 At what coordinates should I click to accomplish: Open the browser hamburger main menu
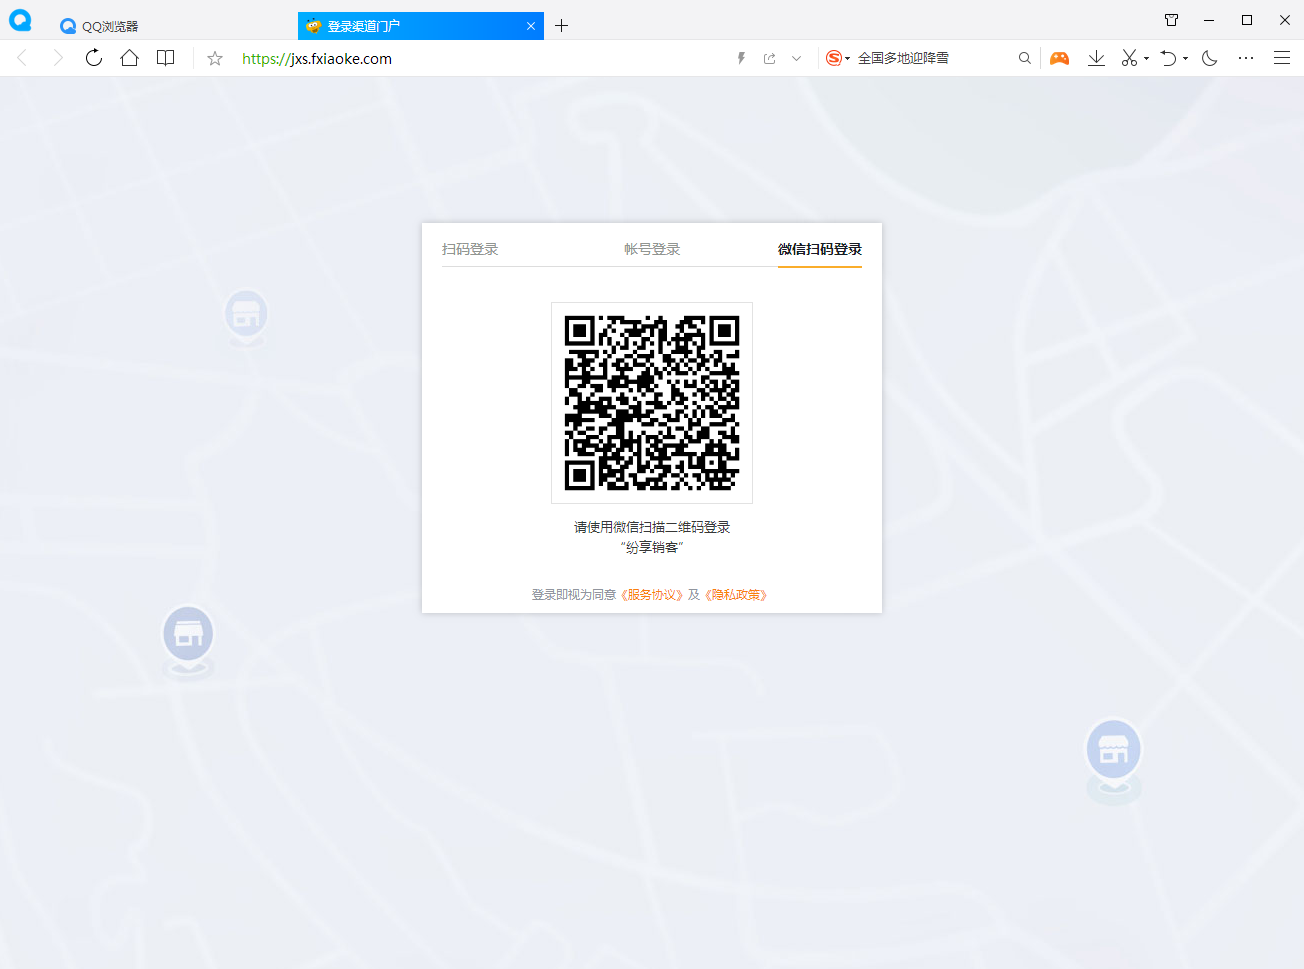tap(1282, 58)
